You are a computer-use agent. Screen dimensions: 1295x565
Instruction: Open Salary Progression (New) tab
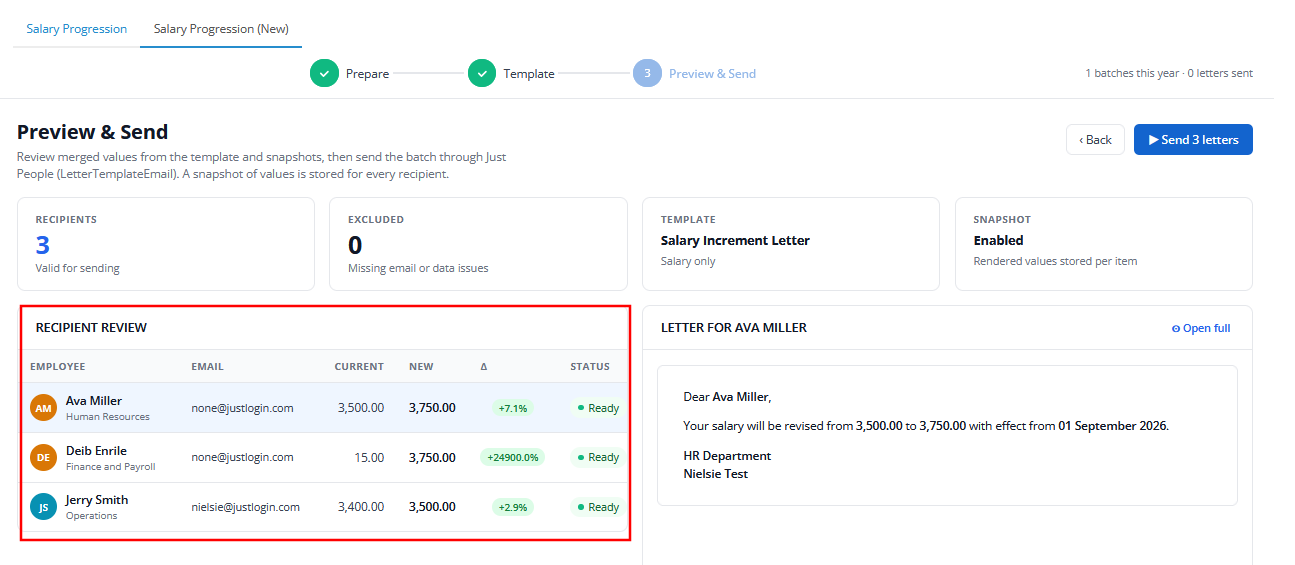pos(221,29)
